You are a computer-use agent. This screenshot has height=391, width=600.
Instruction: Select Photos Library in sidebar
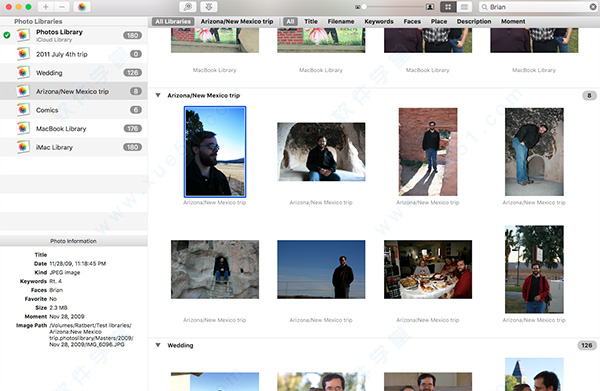(x=73, y=35)
